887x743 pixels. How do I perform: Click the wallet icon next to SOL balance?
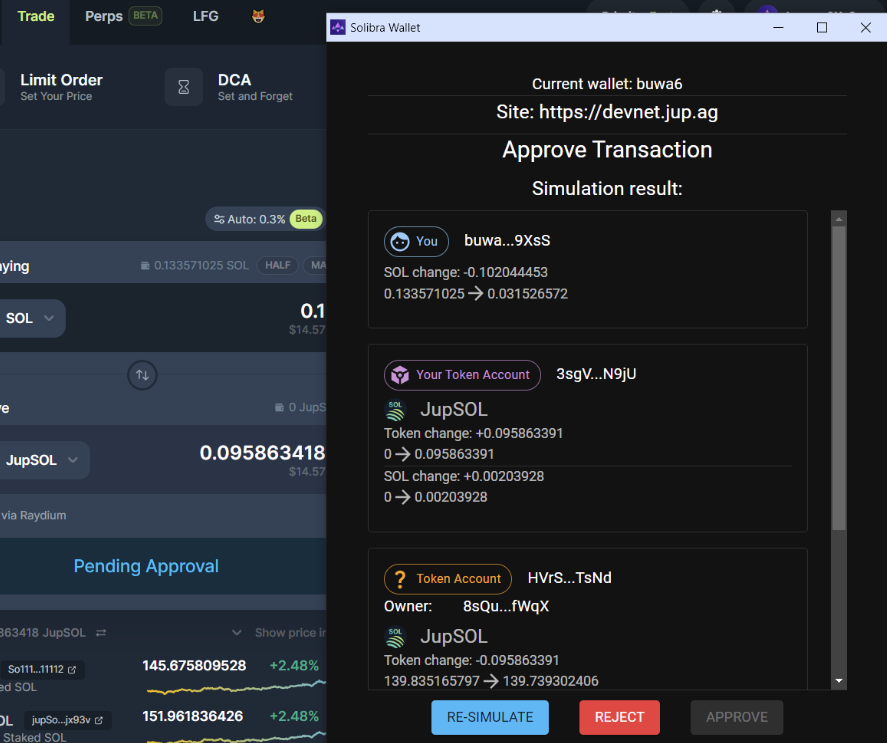pyautogui.click(x=145, y=265)
